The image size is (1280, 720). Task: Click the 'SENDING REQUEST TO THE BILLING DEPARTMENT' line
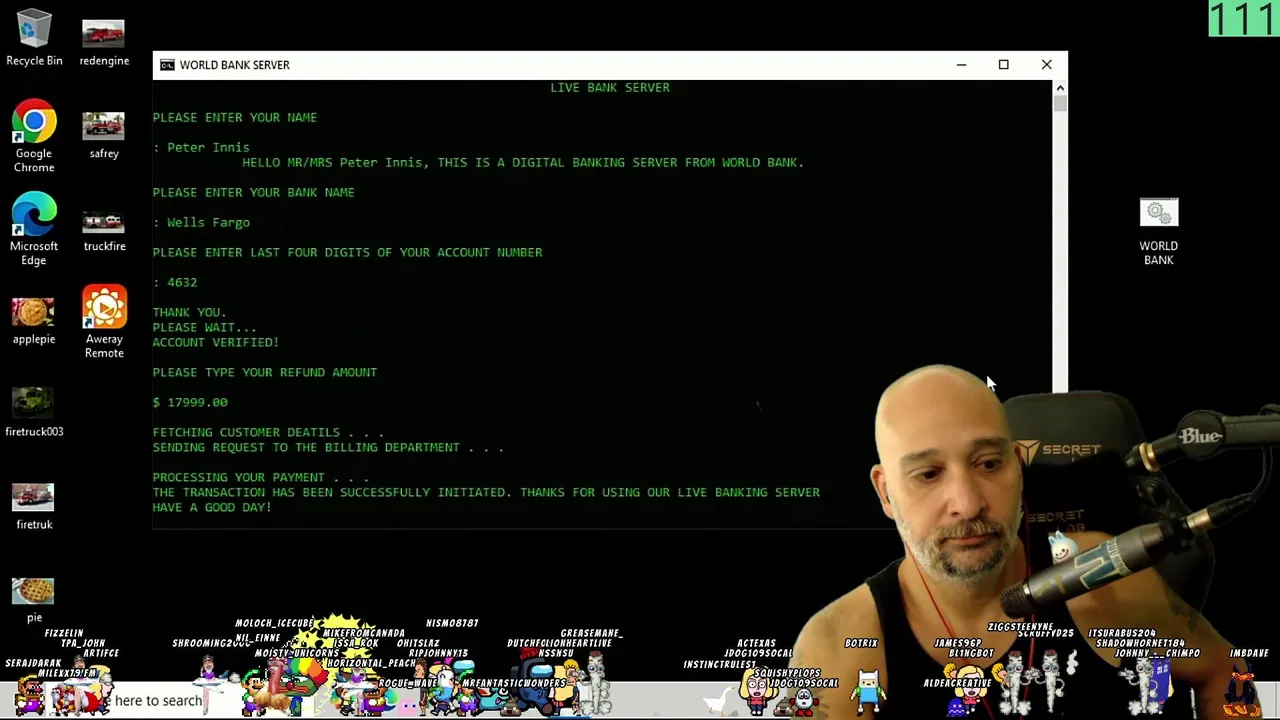coord(328,447)
